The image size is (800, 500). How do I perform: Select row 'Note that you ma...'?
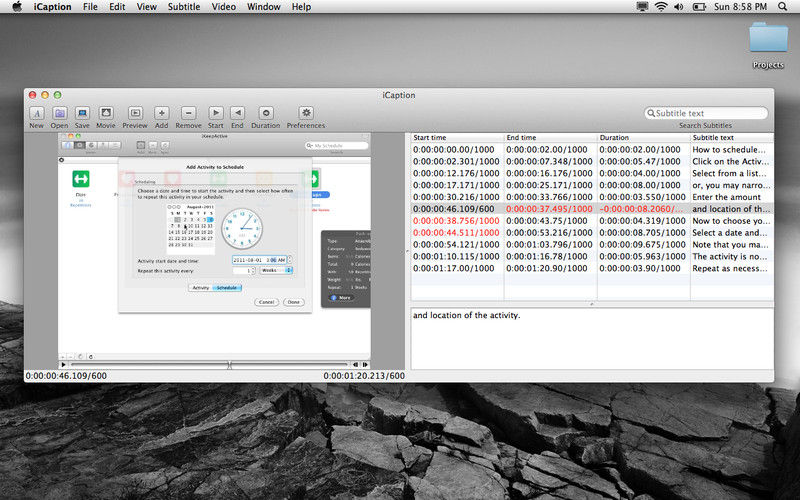click(592, 244)
